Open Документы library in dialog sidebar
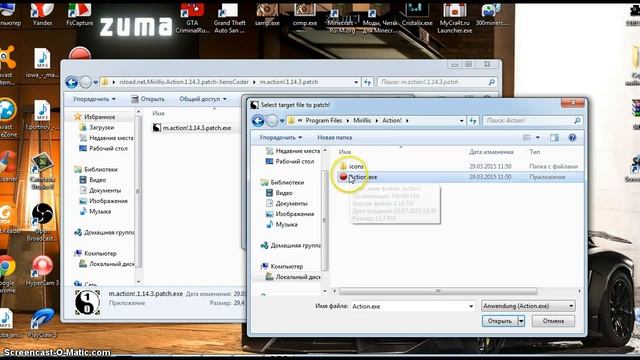This screenshot has width=640, height=360. [287, 204]
